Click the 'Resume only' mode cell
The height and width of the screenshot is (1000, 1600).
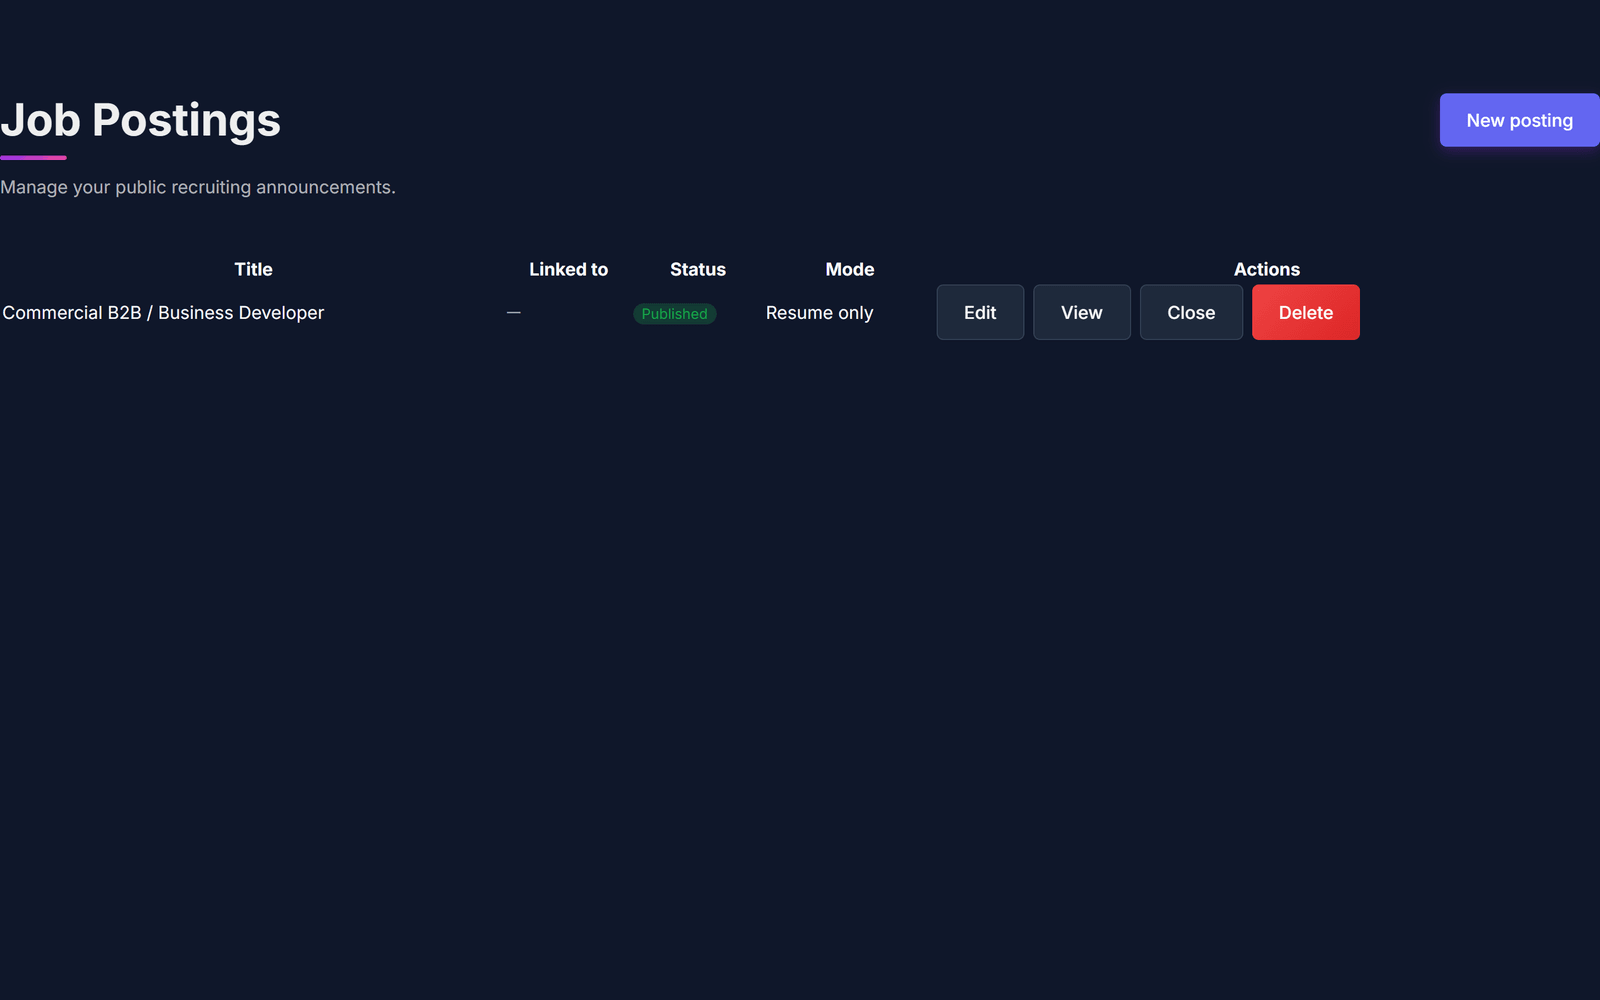819,313
